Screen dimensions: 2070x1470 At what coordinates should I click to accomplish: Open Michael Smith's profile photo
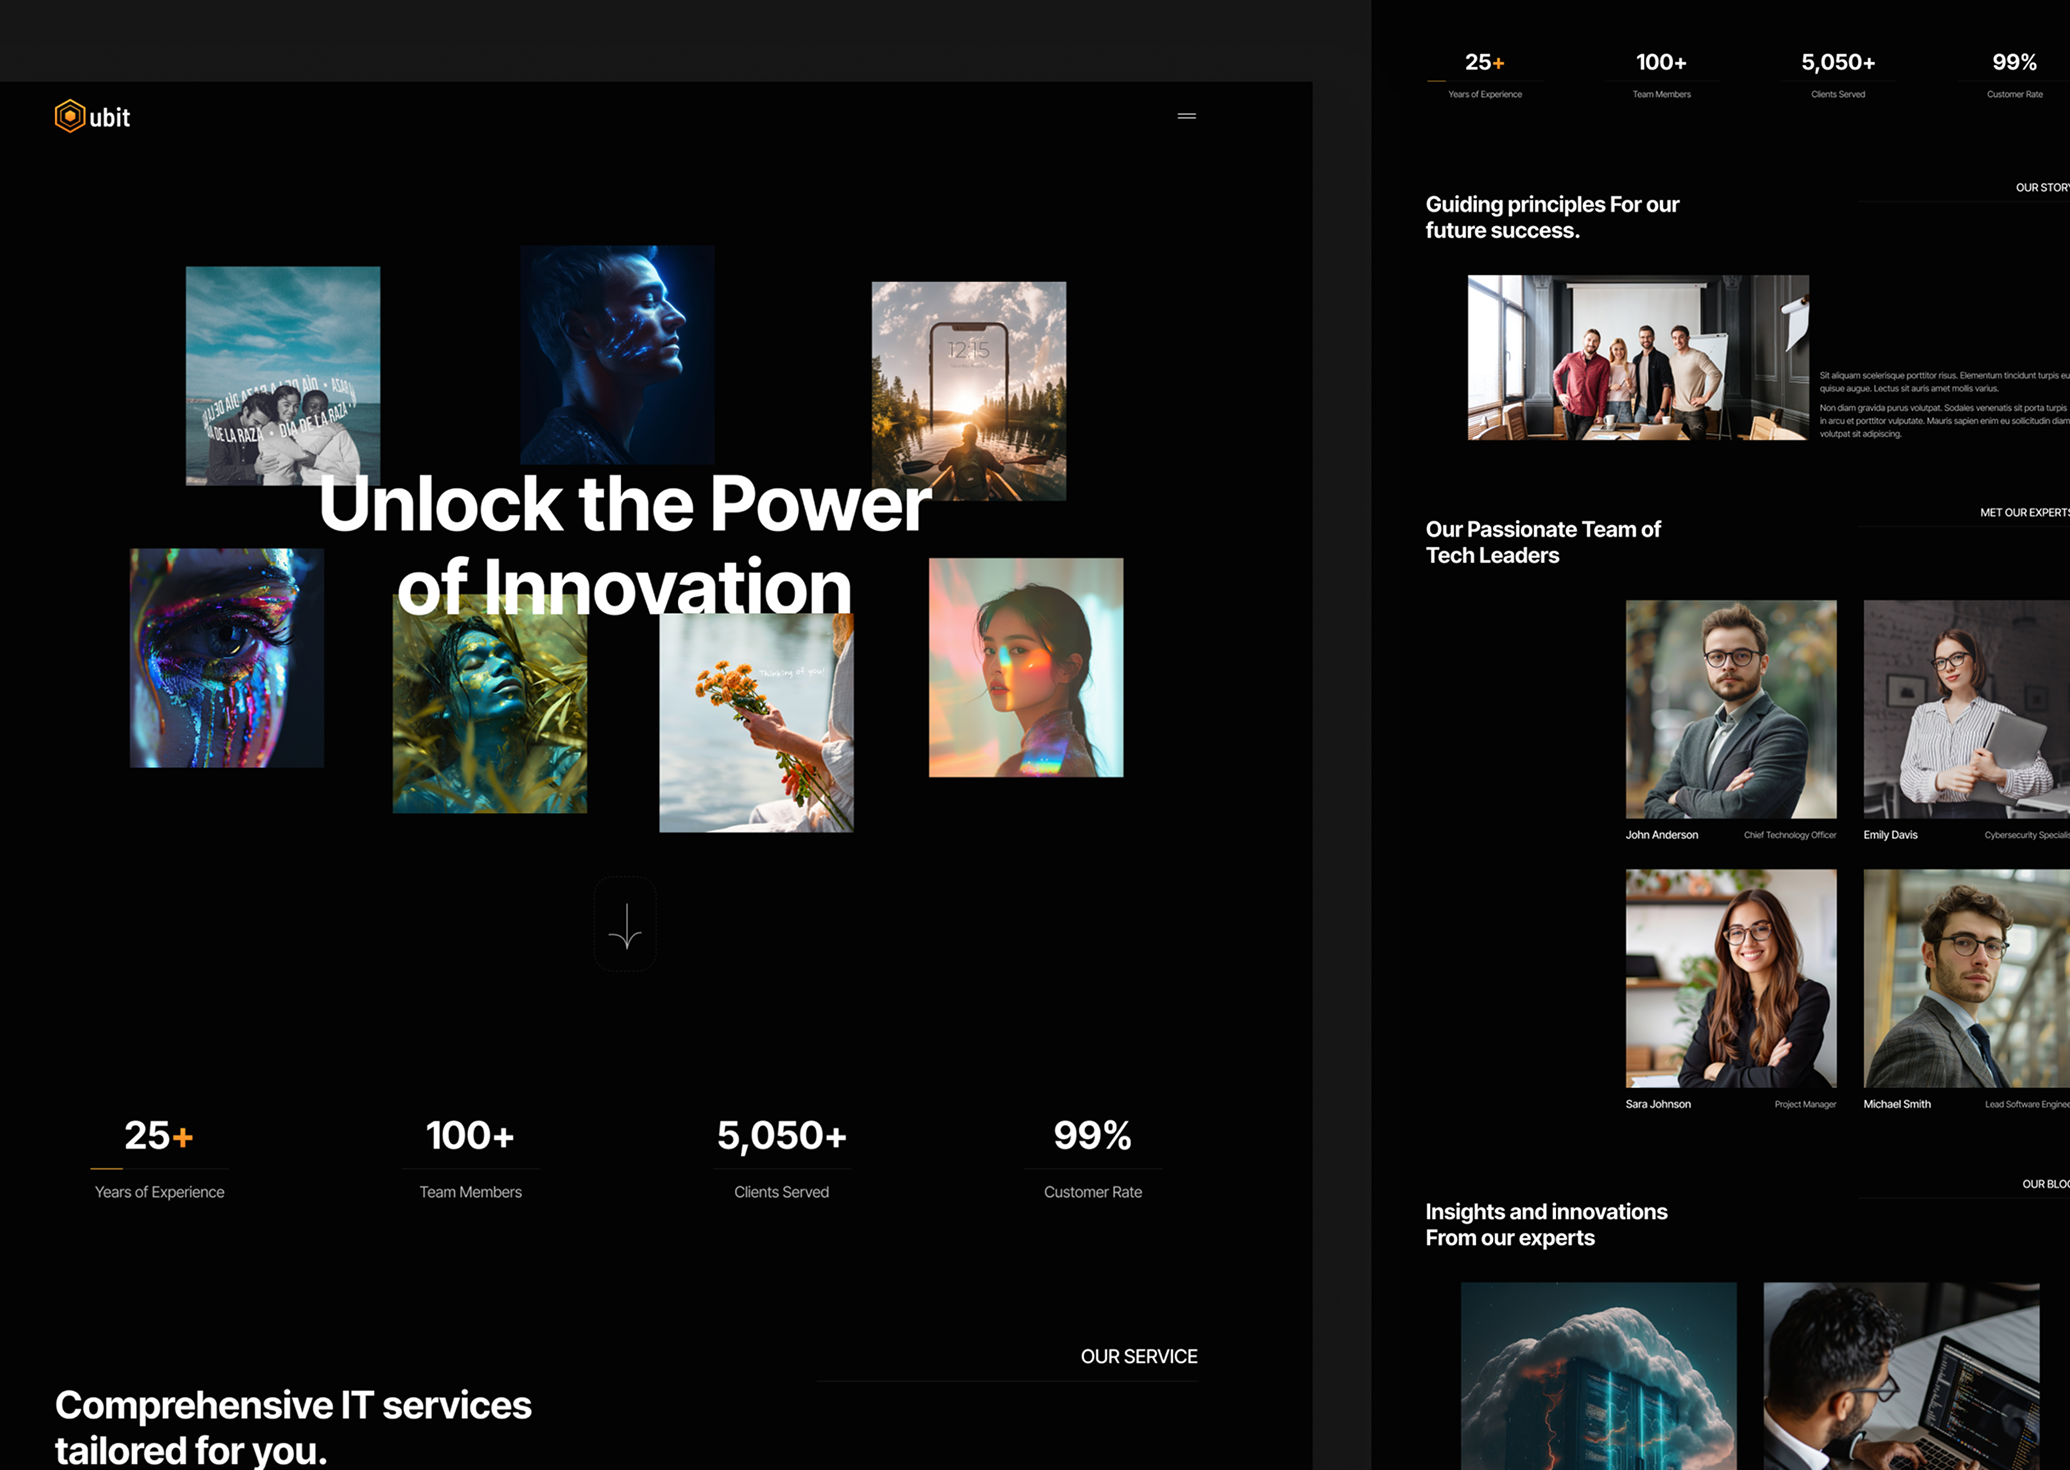coord(1965,977)
